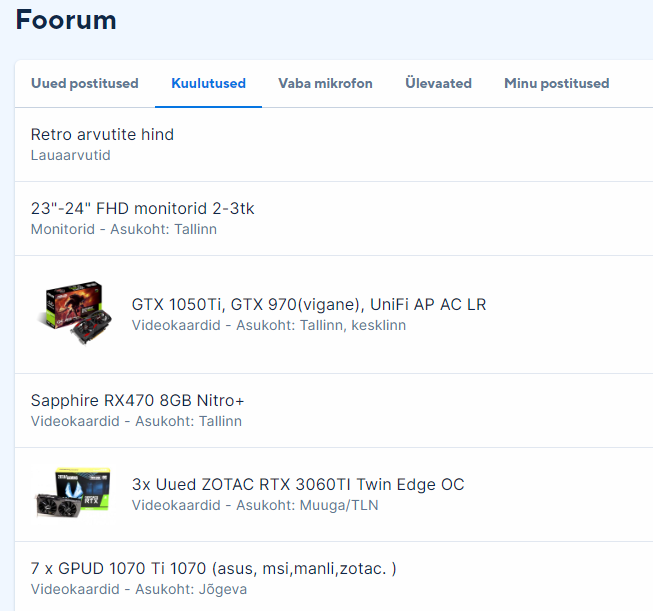Image resolution: width=653 pixels, height=611 pixels.
Task: Select the Kuulutused tab
Action: click(208, 83)
